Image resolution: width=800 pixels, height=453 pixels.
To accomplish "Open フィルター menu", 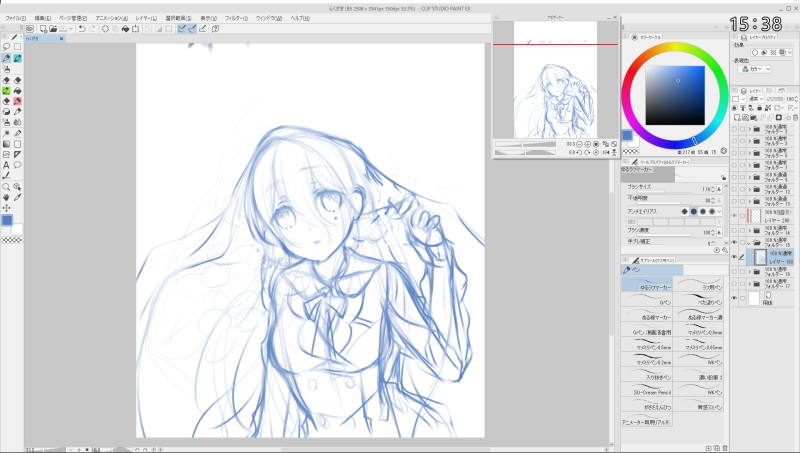I will pos(236,18).
